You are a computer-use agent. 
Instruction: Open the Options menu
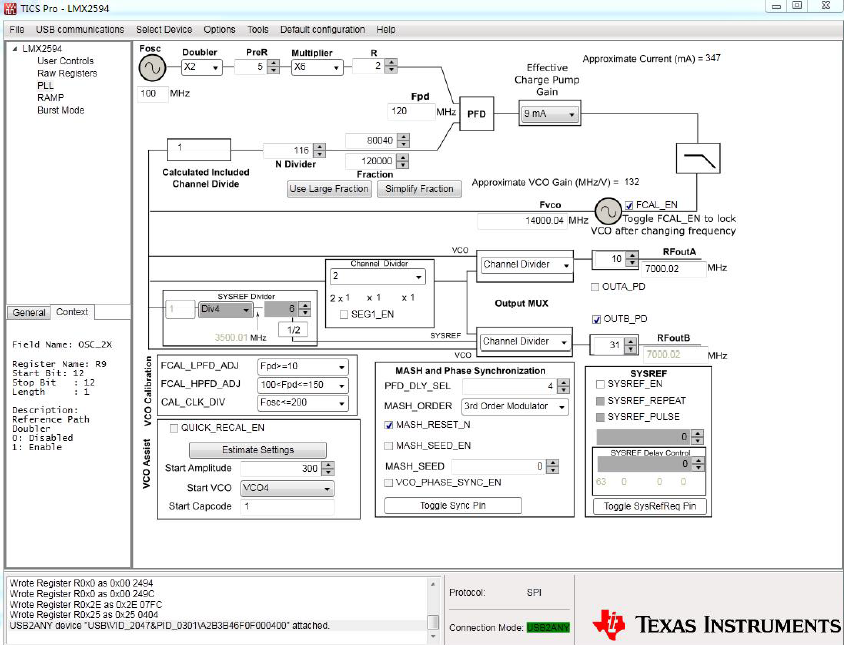coord(219,30)
